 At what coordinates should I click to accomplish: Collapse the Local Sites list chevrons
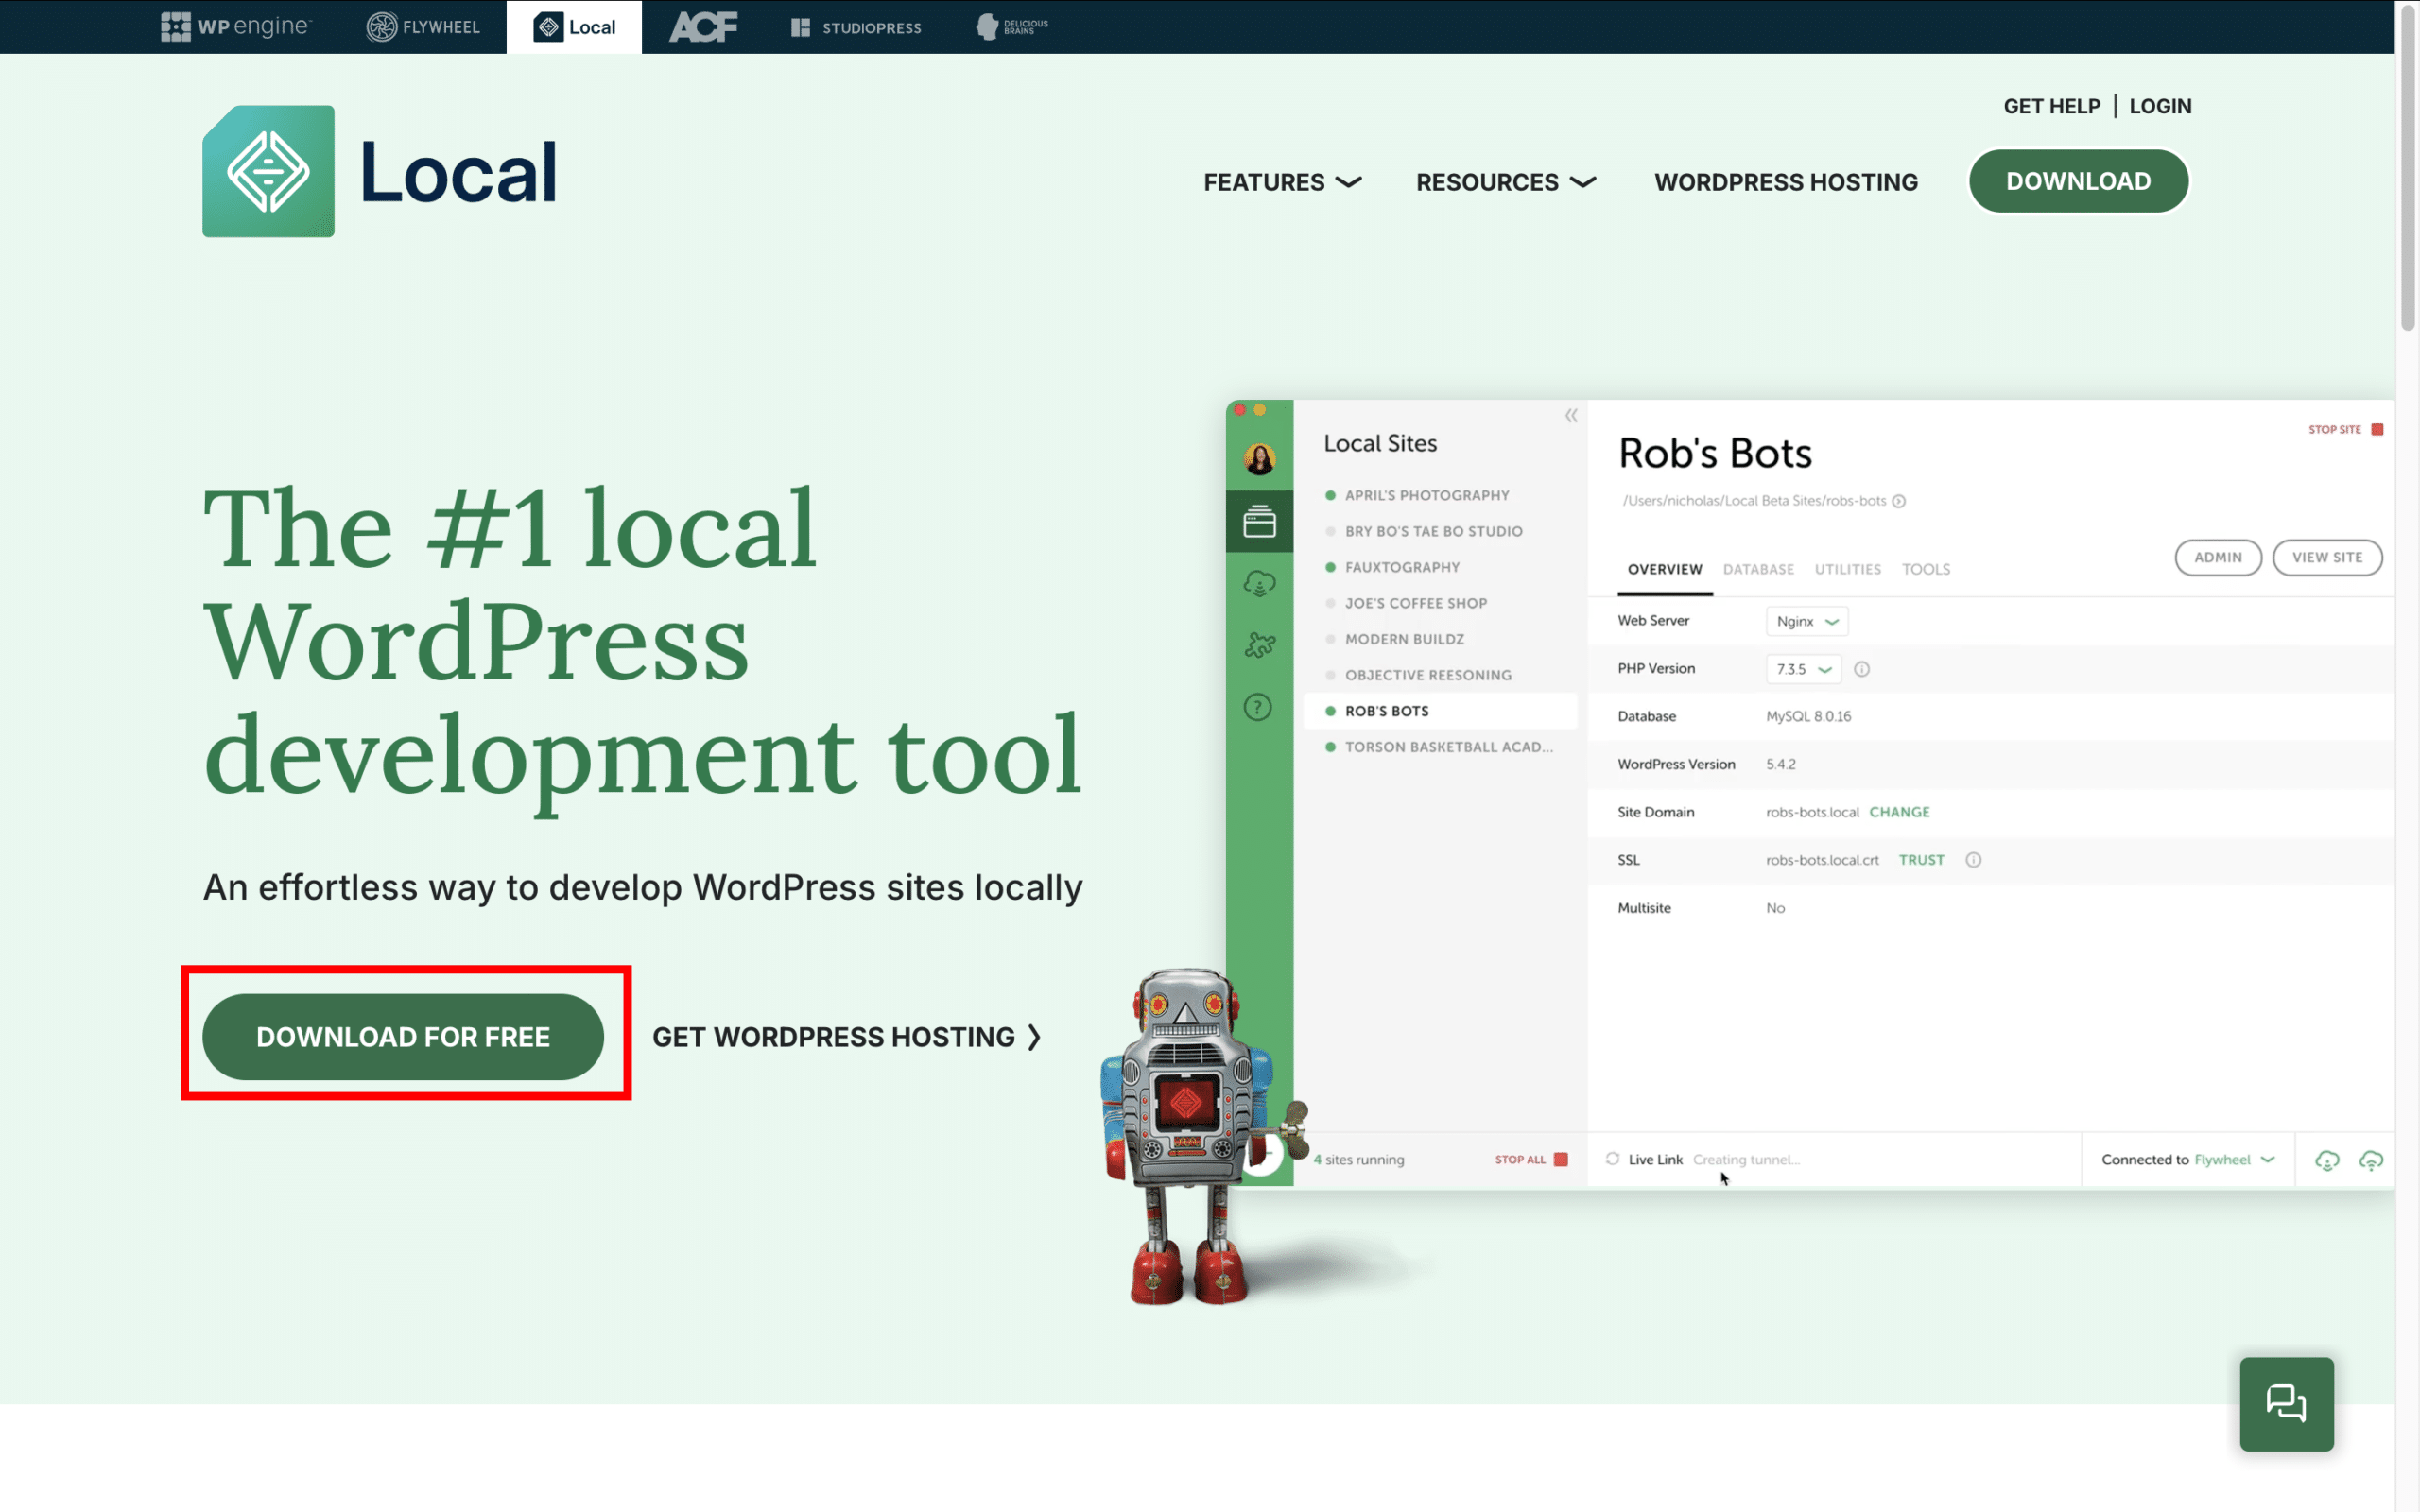coord(1571,415)
